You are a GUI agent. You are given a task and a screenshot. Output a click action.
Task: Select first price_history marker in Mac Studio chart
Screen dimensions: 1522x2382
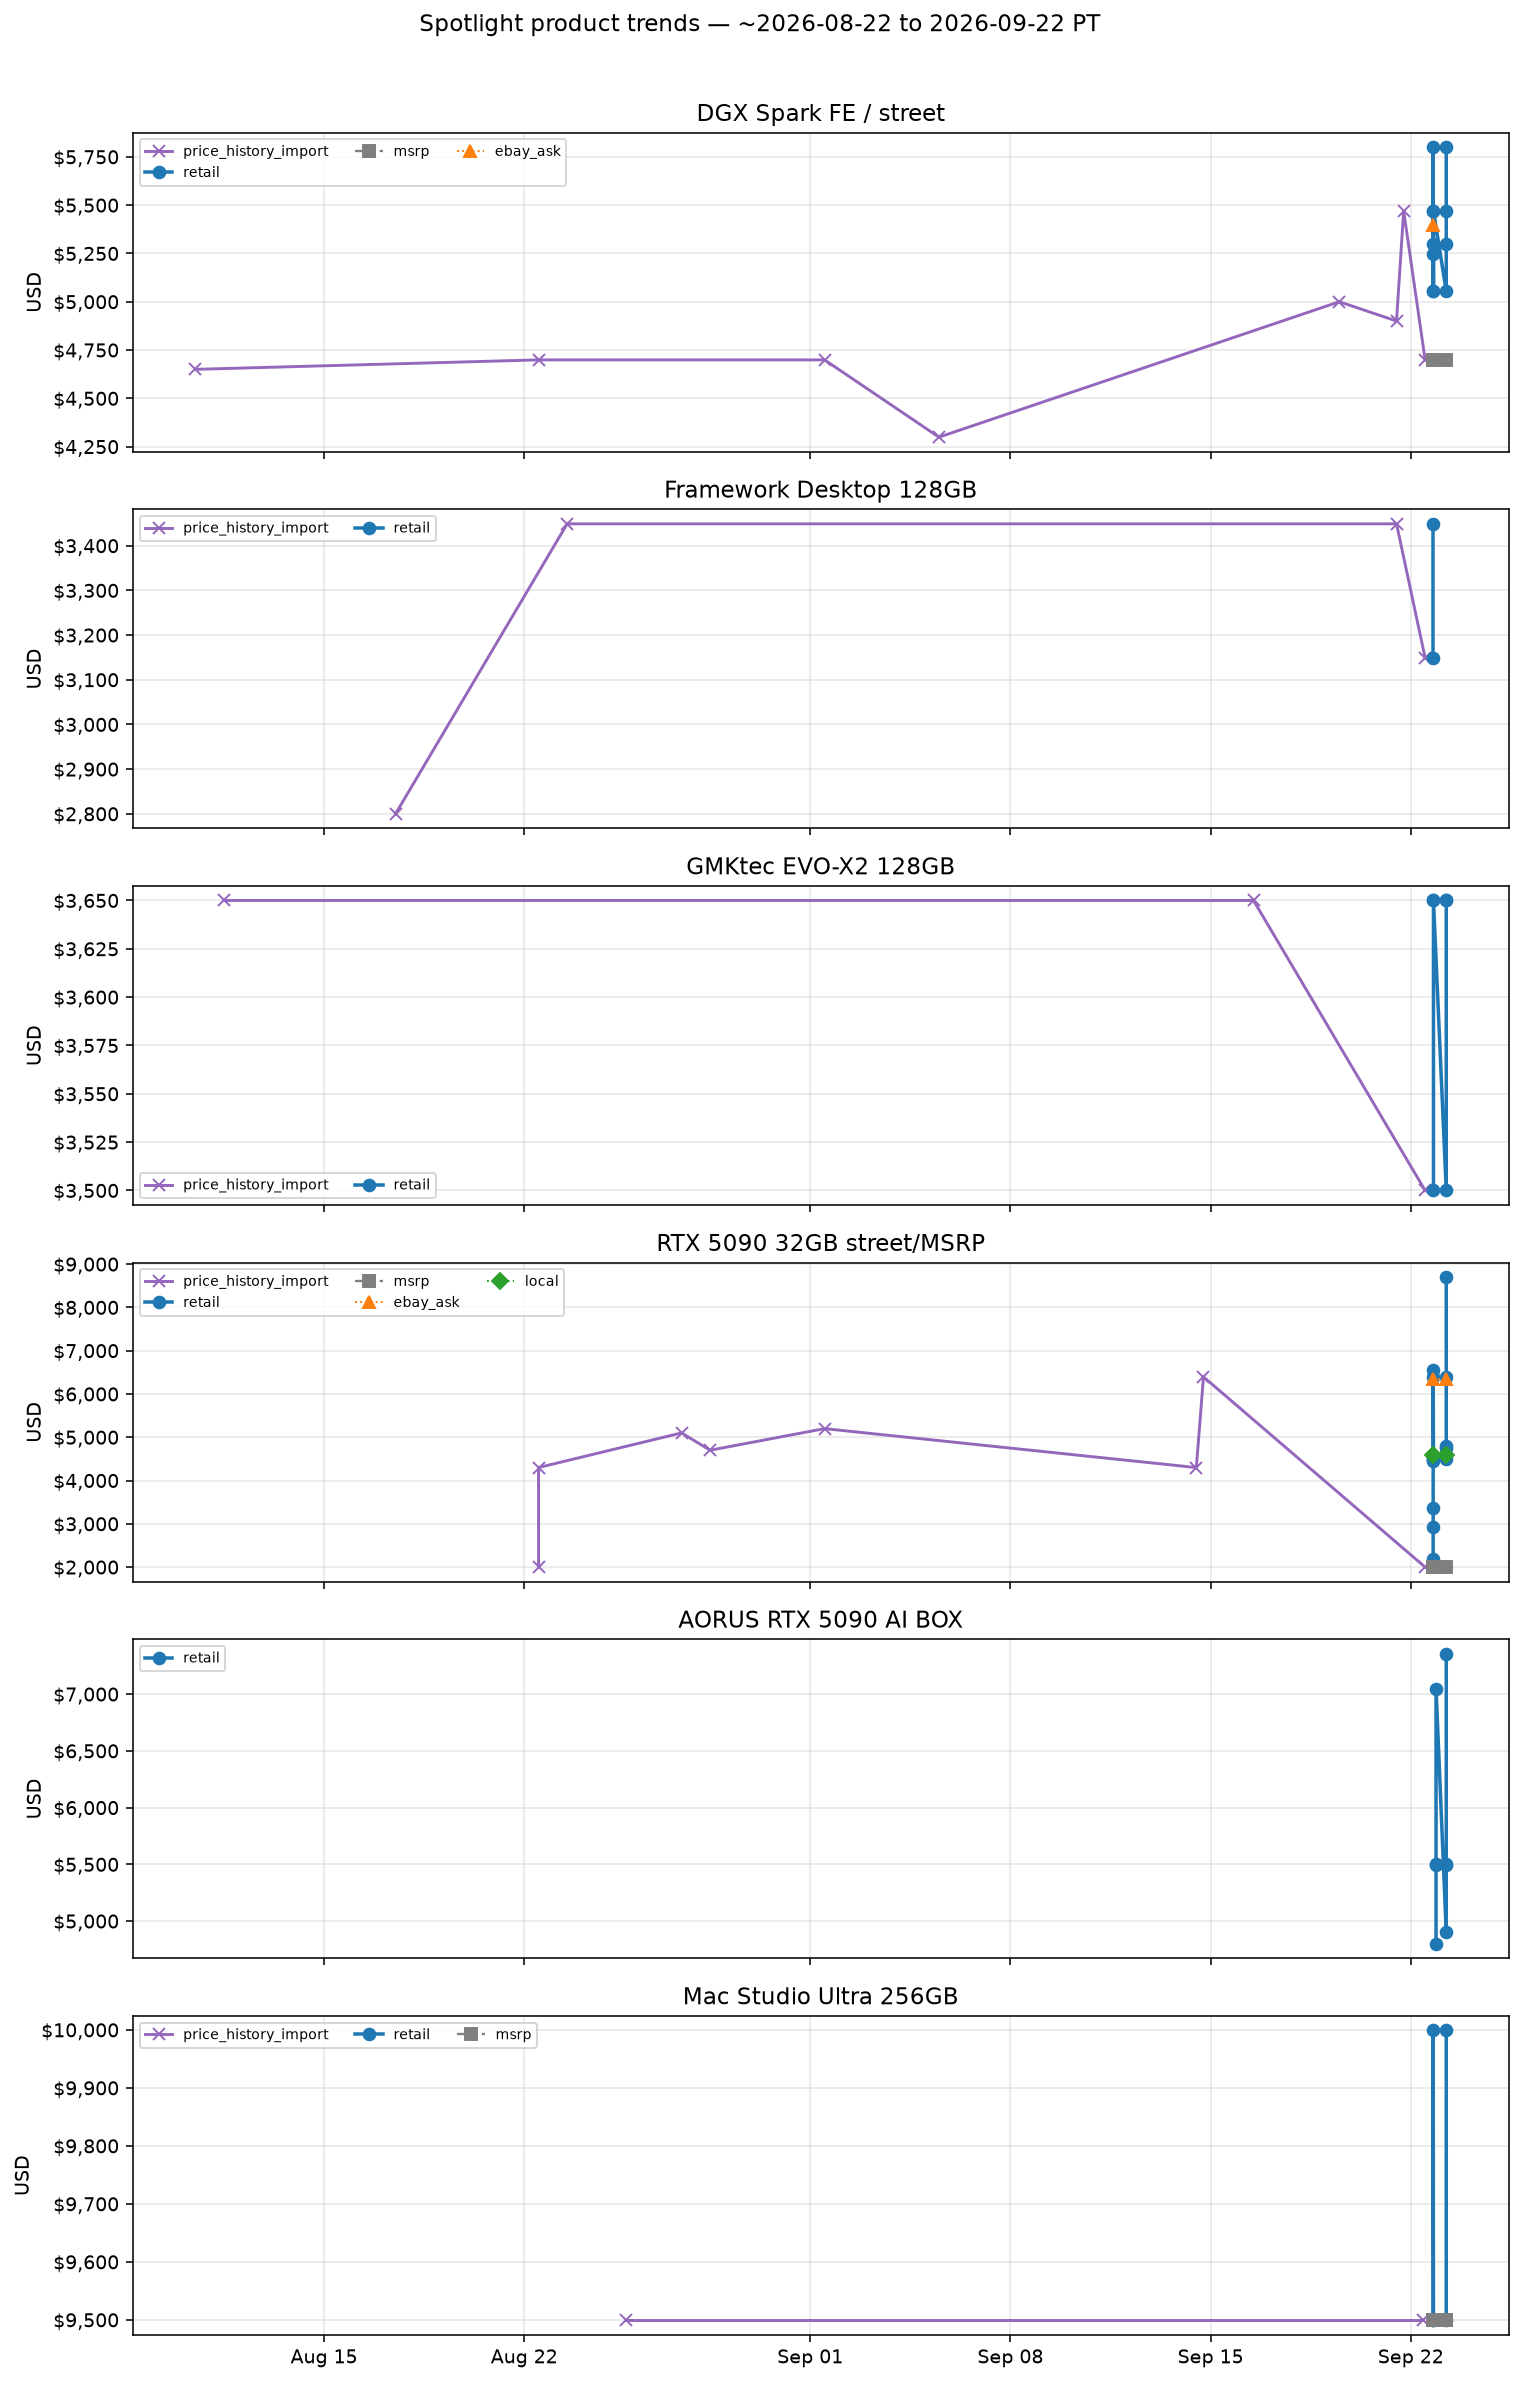626,2320
